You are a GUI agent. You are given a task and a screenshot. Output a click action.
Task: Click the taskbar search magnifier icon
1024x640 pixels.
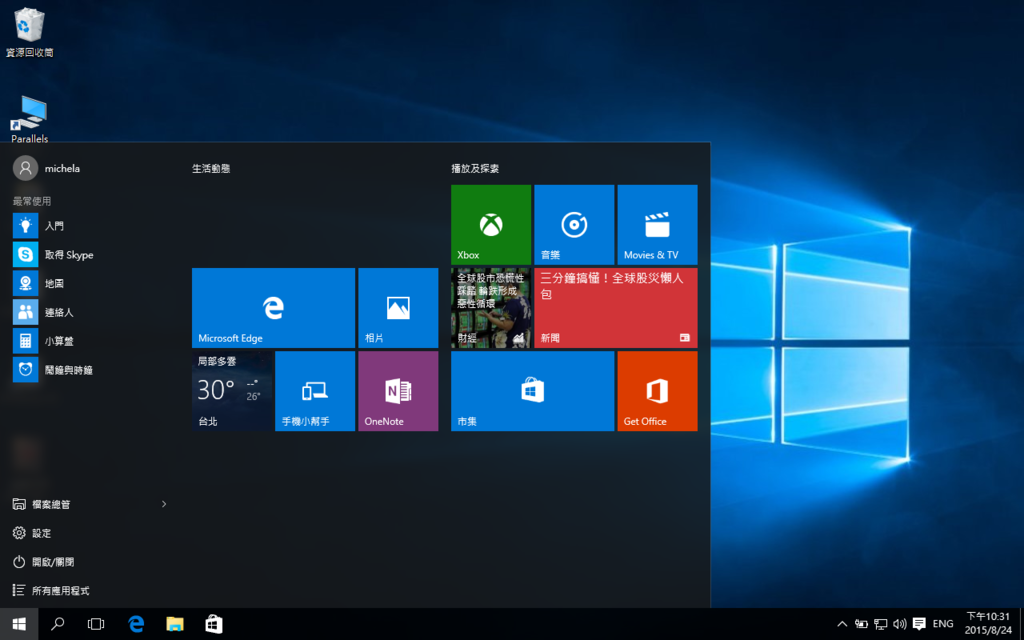click(57, 624)
